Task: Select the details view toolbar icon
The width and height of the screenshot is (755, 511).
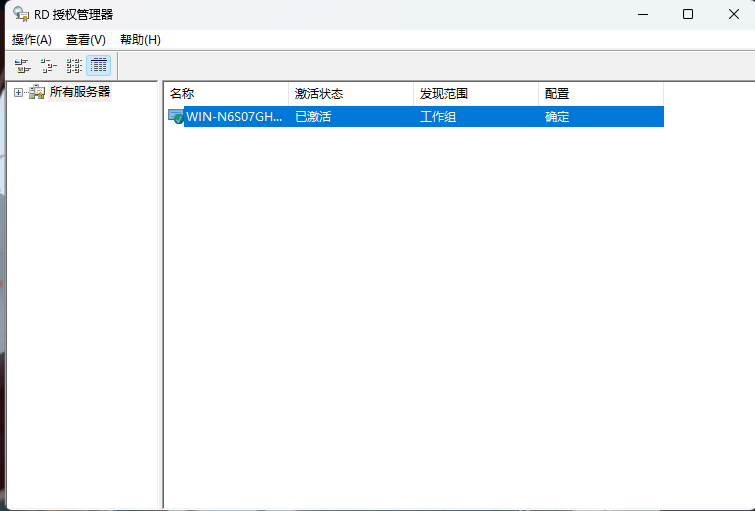Action: tap(99, 66)
